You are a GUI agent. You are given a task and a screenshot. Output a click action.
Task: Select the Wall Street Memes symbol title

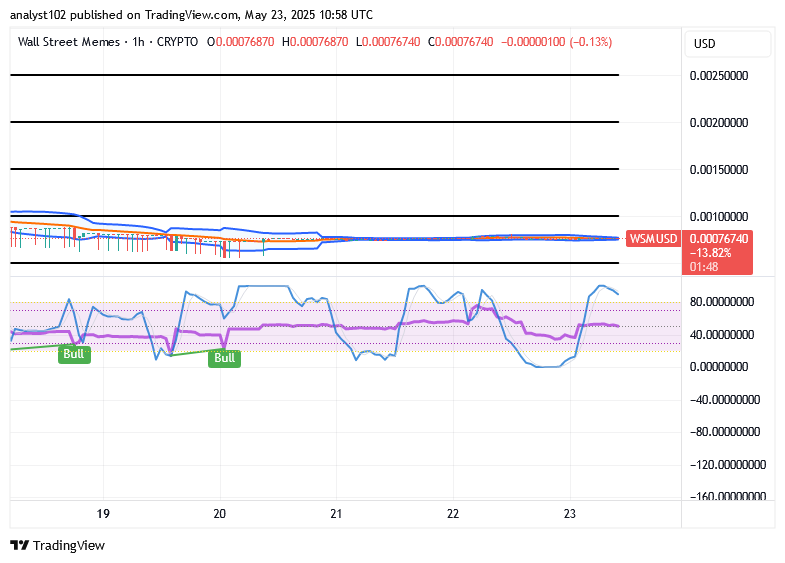(69, 42)
